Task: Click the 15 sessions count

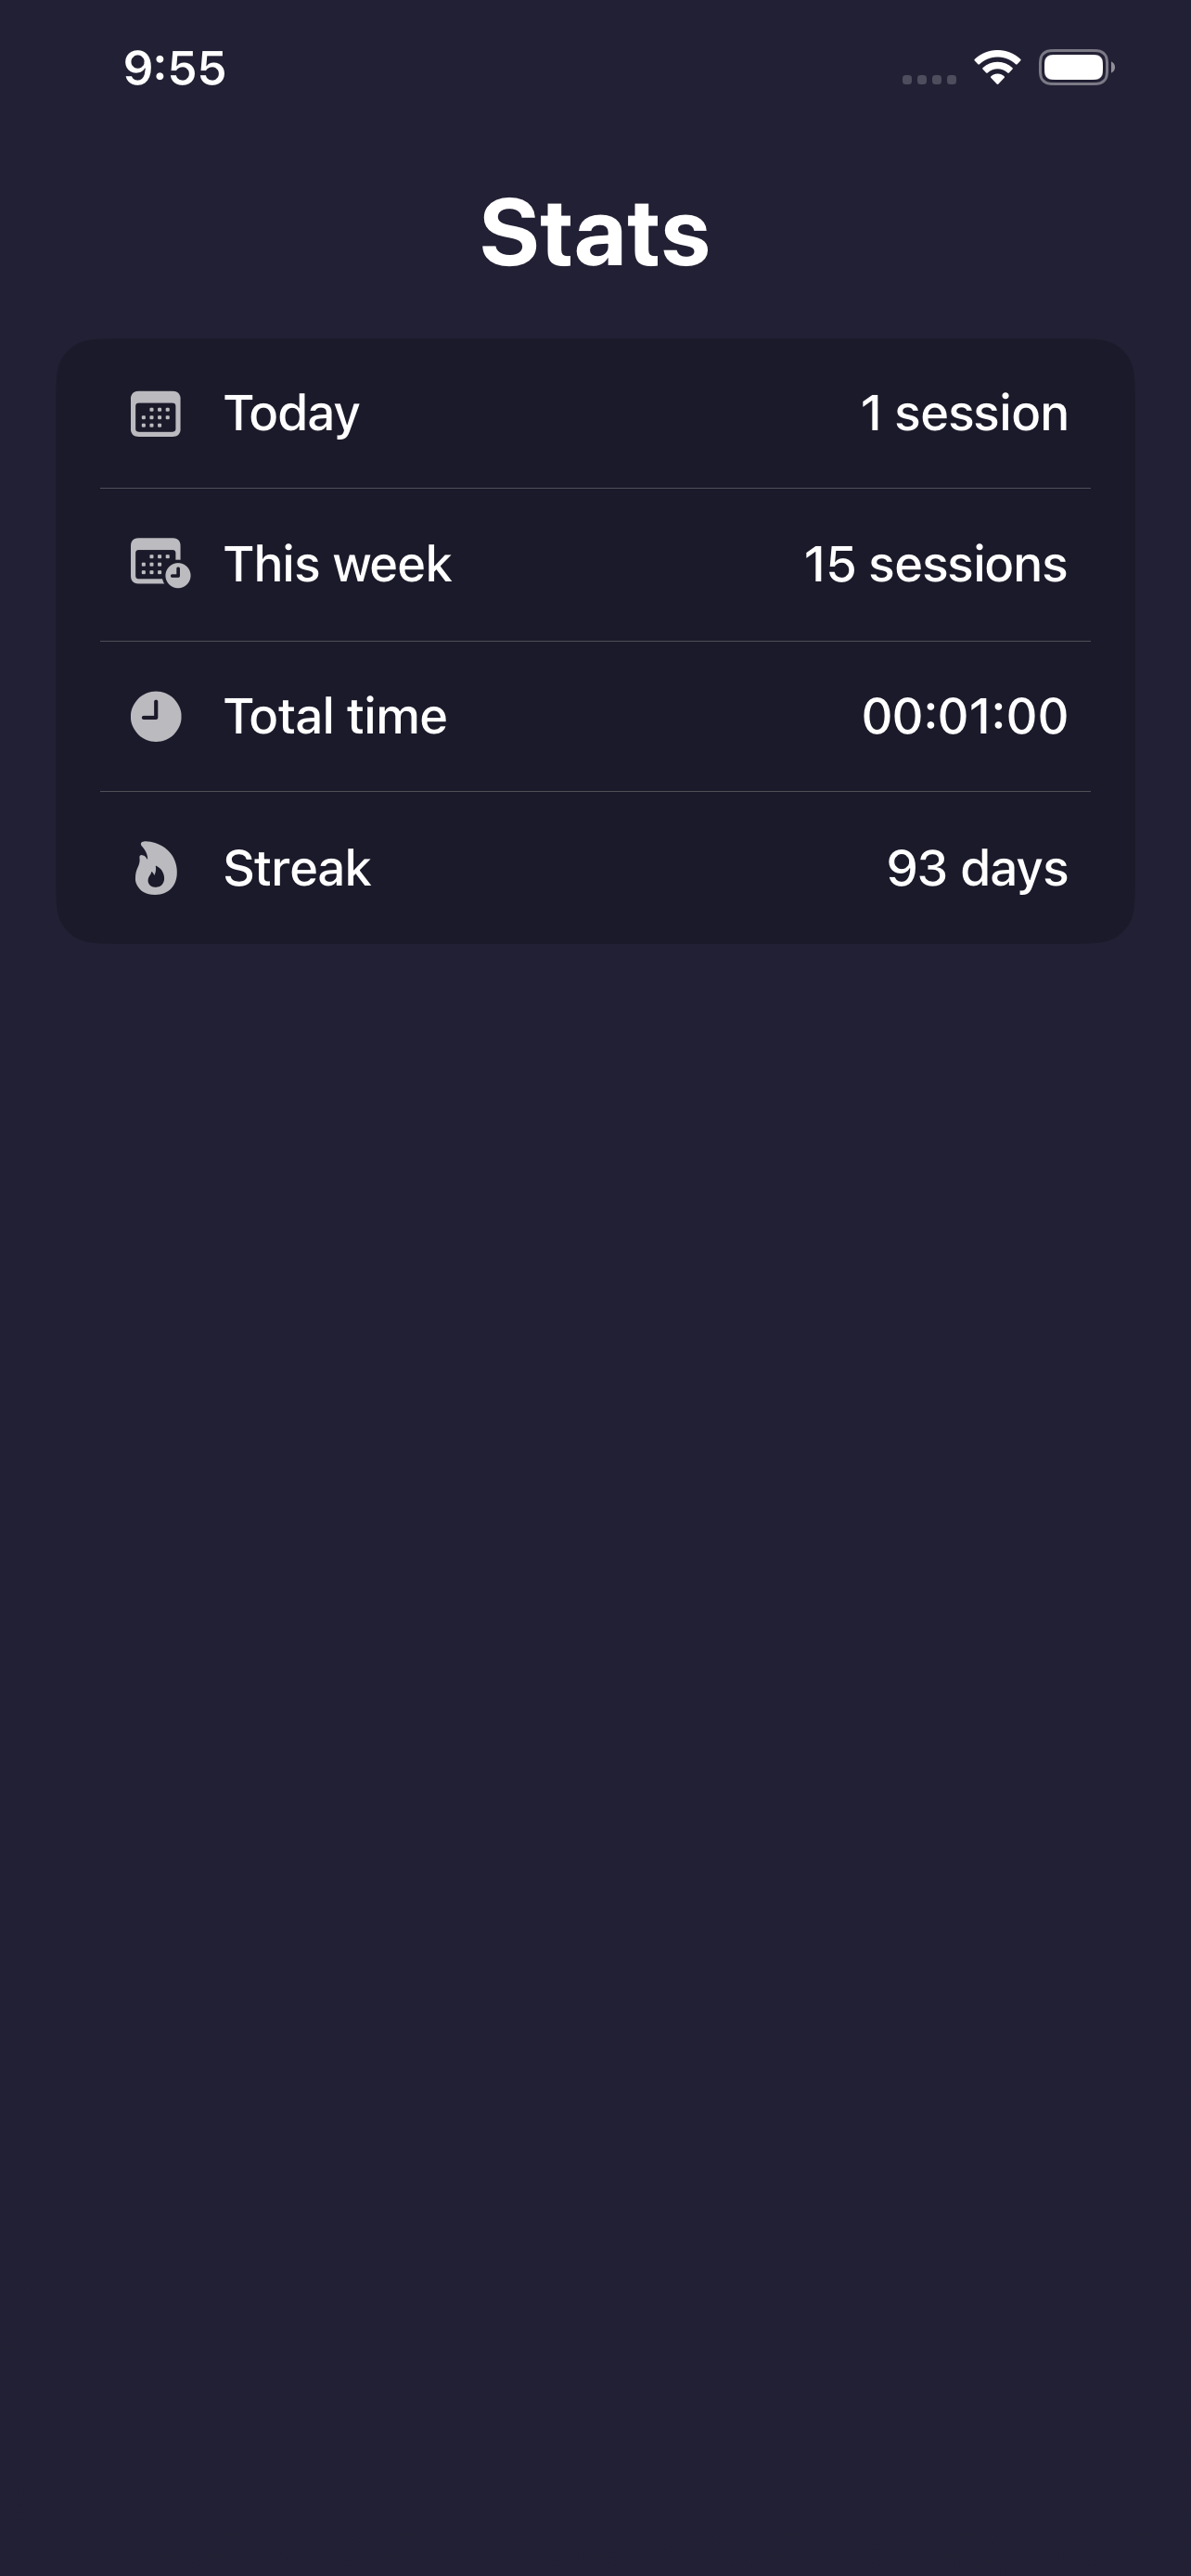Action: click(935, 564)
